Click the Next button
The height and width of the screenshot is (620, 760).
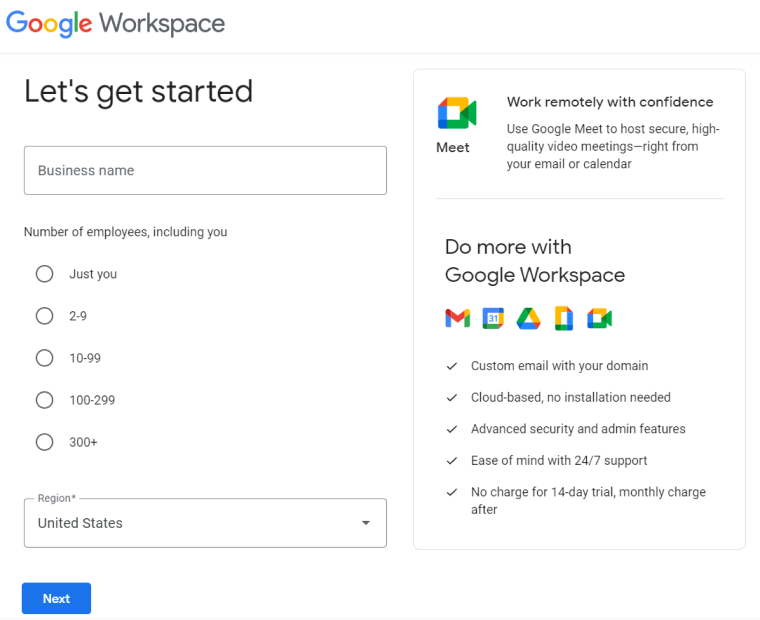point(56,599)
